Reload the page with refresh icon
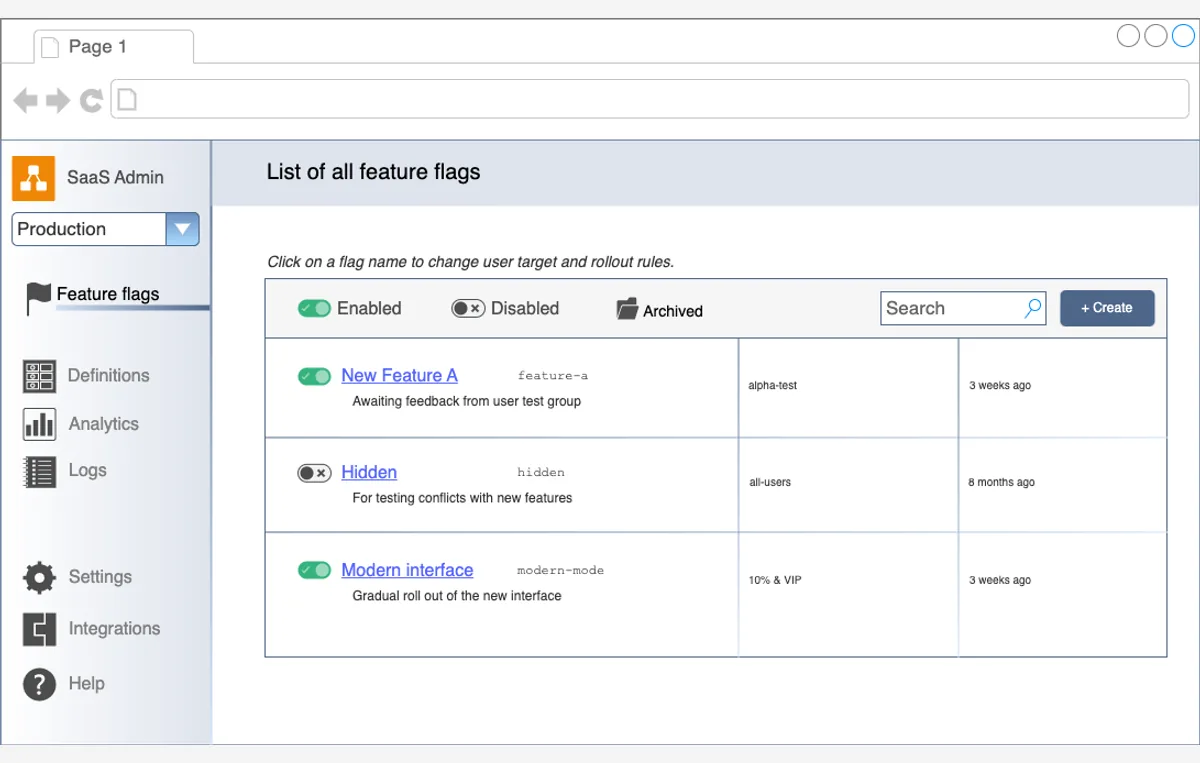 pos(91,100)
